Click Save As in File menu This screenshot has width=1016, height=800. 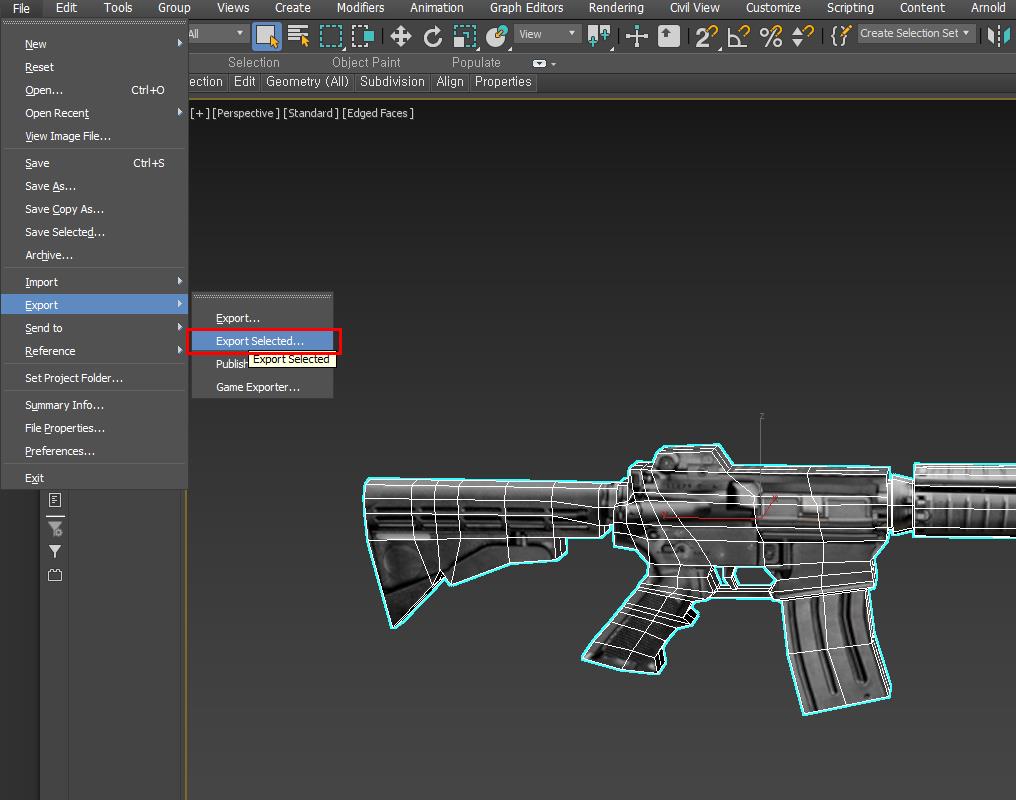(x=50, y=186)
